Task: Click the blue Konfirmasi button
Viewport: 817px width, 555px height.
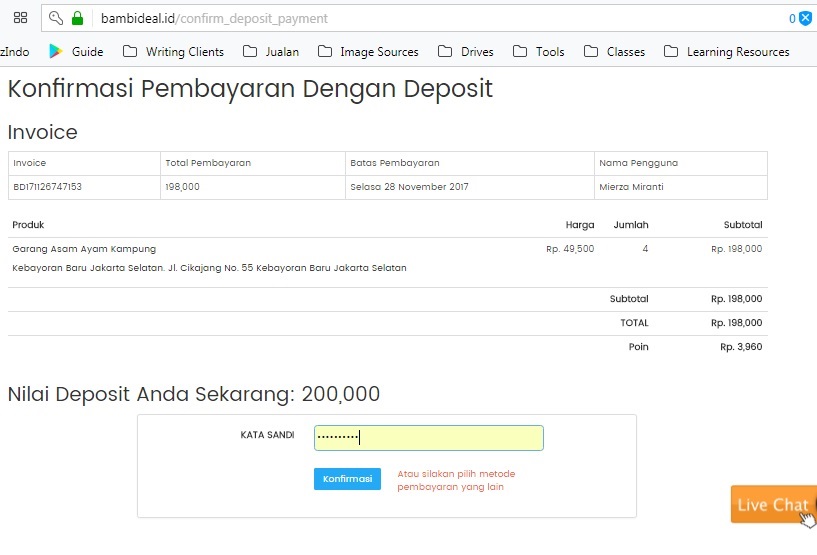Action: pos(347,478)
